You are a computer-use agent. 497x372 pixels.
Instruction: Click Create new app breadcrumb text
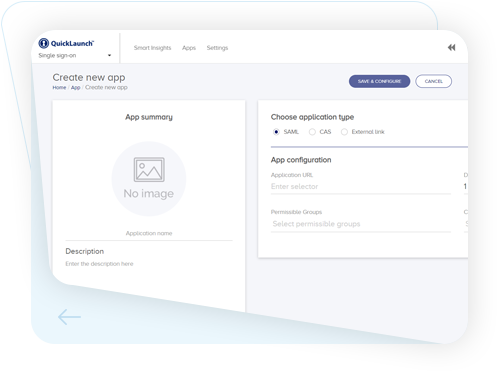click(106, 88)
